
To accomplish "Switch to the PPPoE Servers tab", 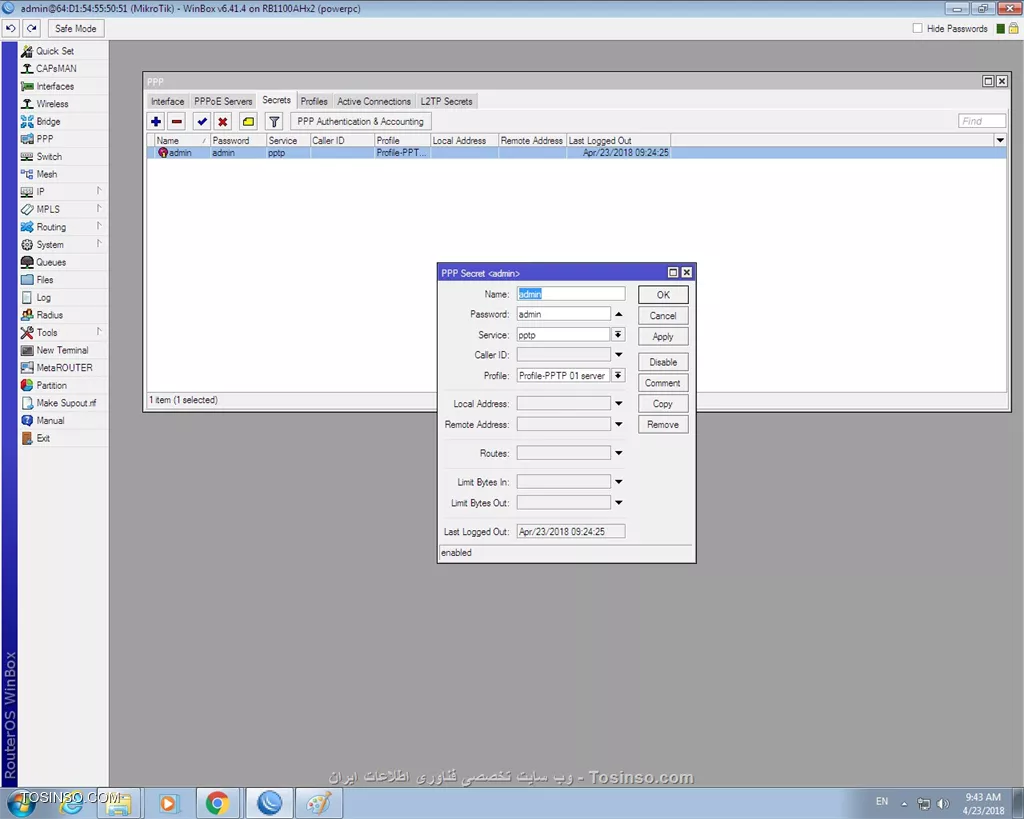I will (x=223, y=101).
